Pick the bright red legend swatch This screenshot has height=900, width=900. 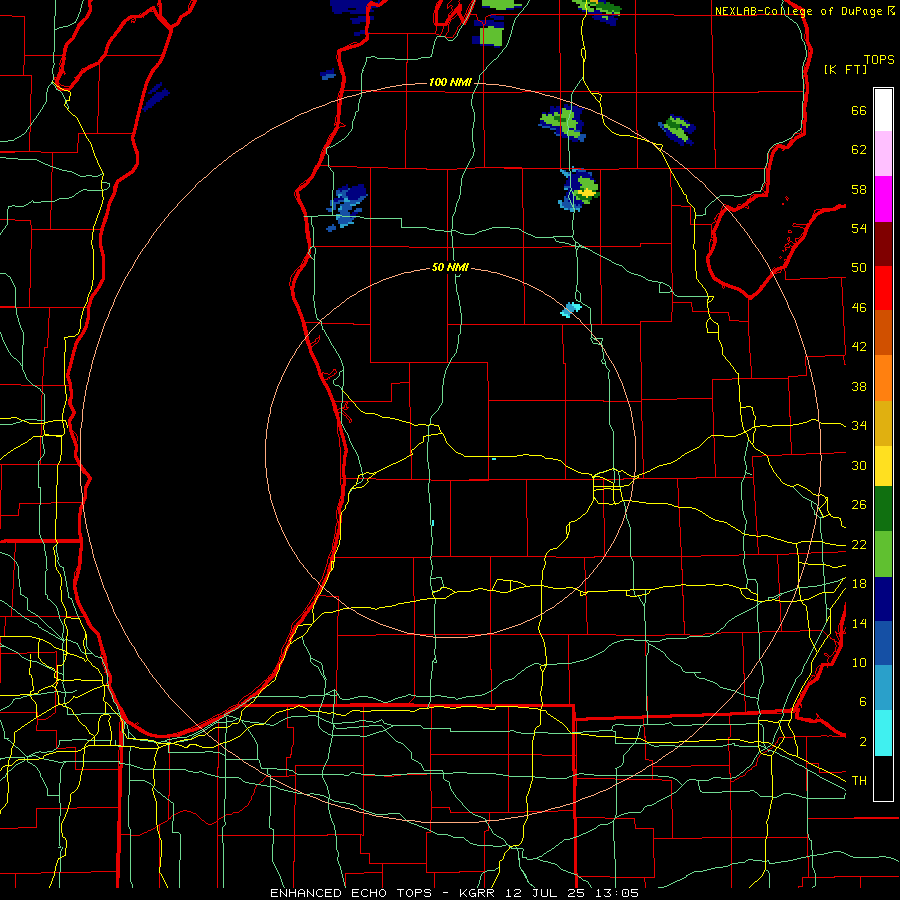coord(883,288)
